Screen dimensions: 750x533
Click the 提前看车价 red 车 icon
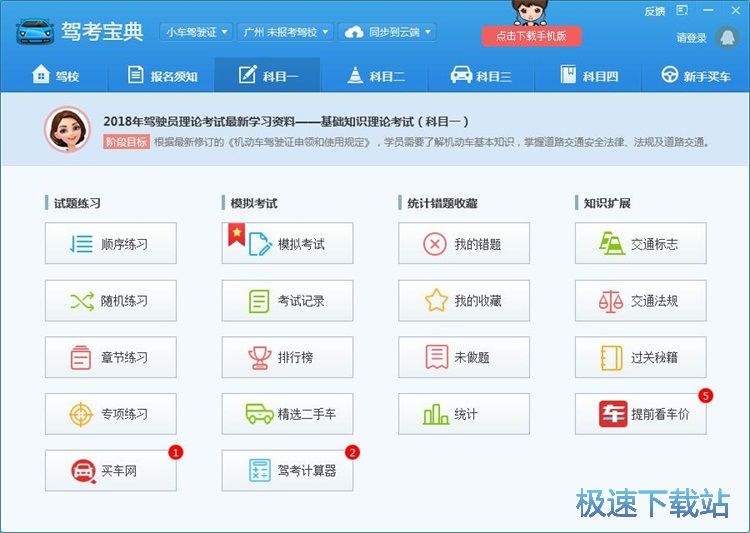tap(613, 414)
